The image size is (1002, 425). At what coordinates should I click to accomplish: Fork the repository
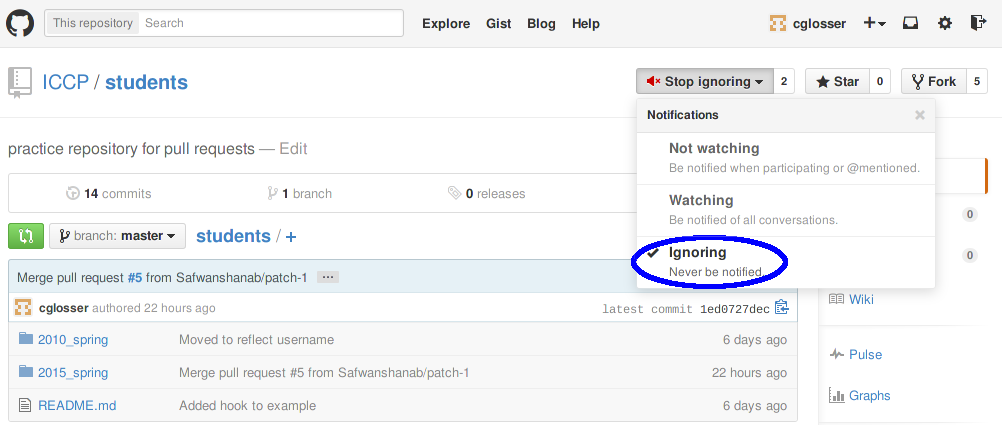click(x=934, y=81)
